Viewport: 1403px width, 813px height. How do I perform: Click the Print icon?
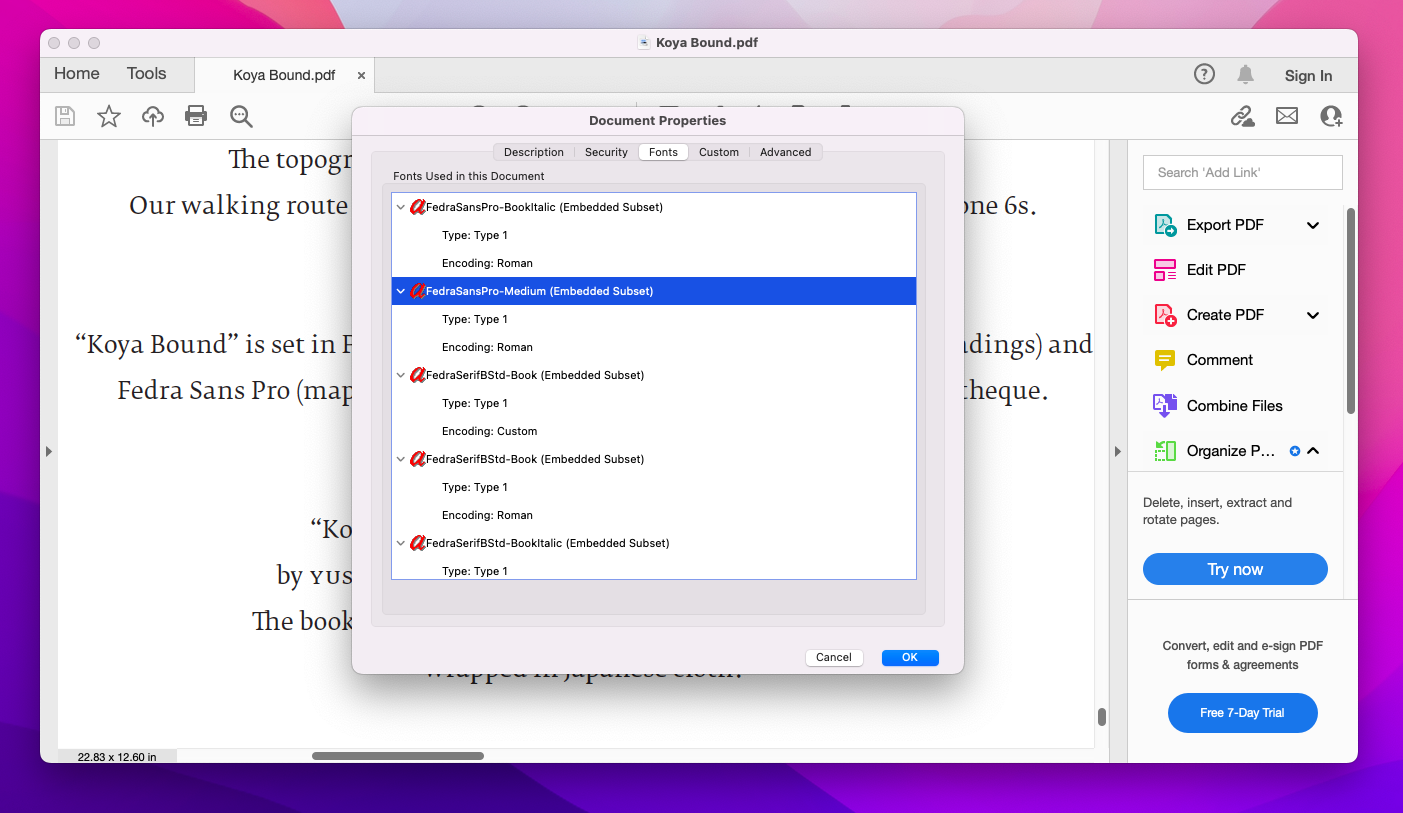click(x=196, y=116)
